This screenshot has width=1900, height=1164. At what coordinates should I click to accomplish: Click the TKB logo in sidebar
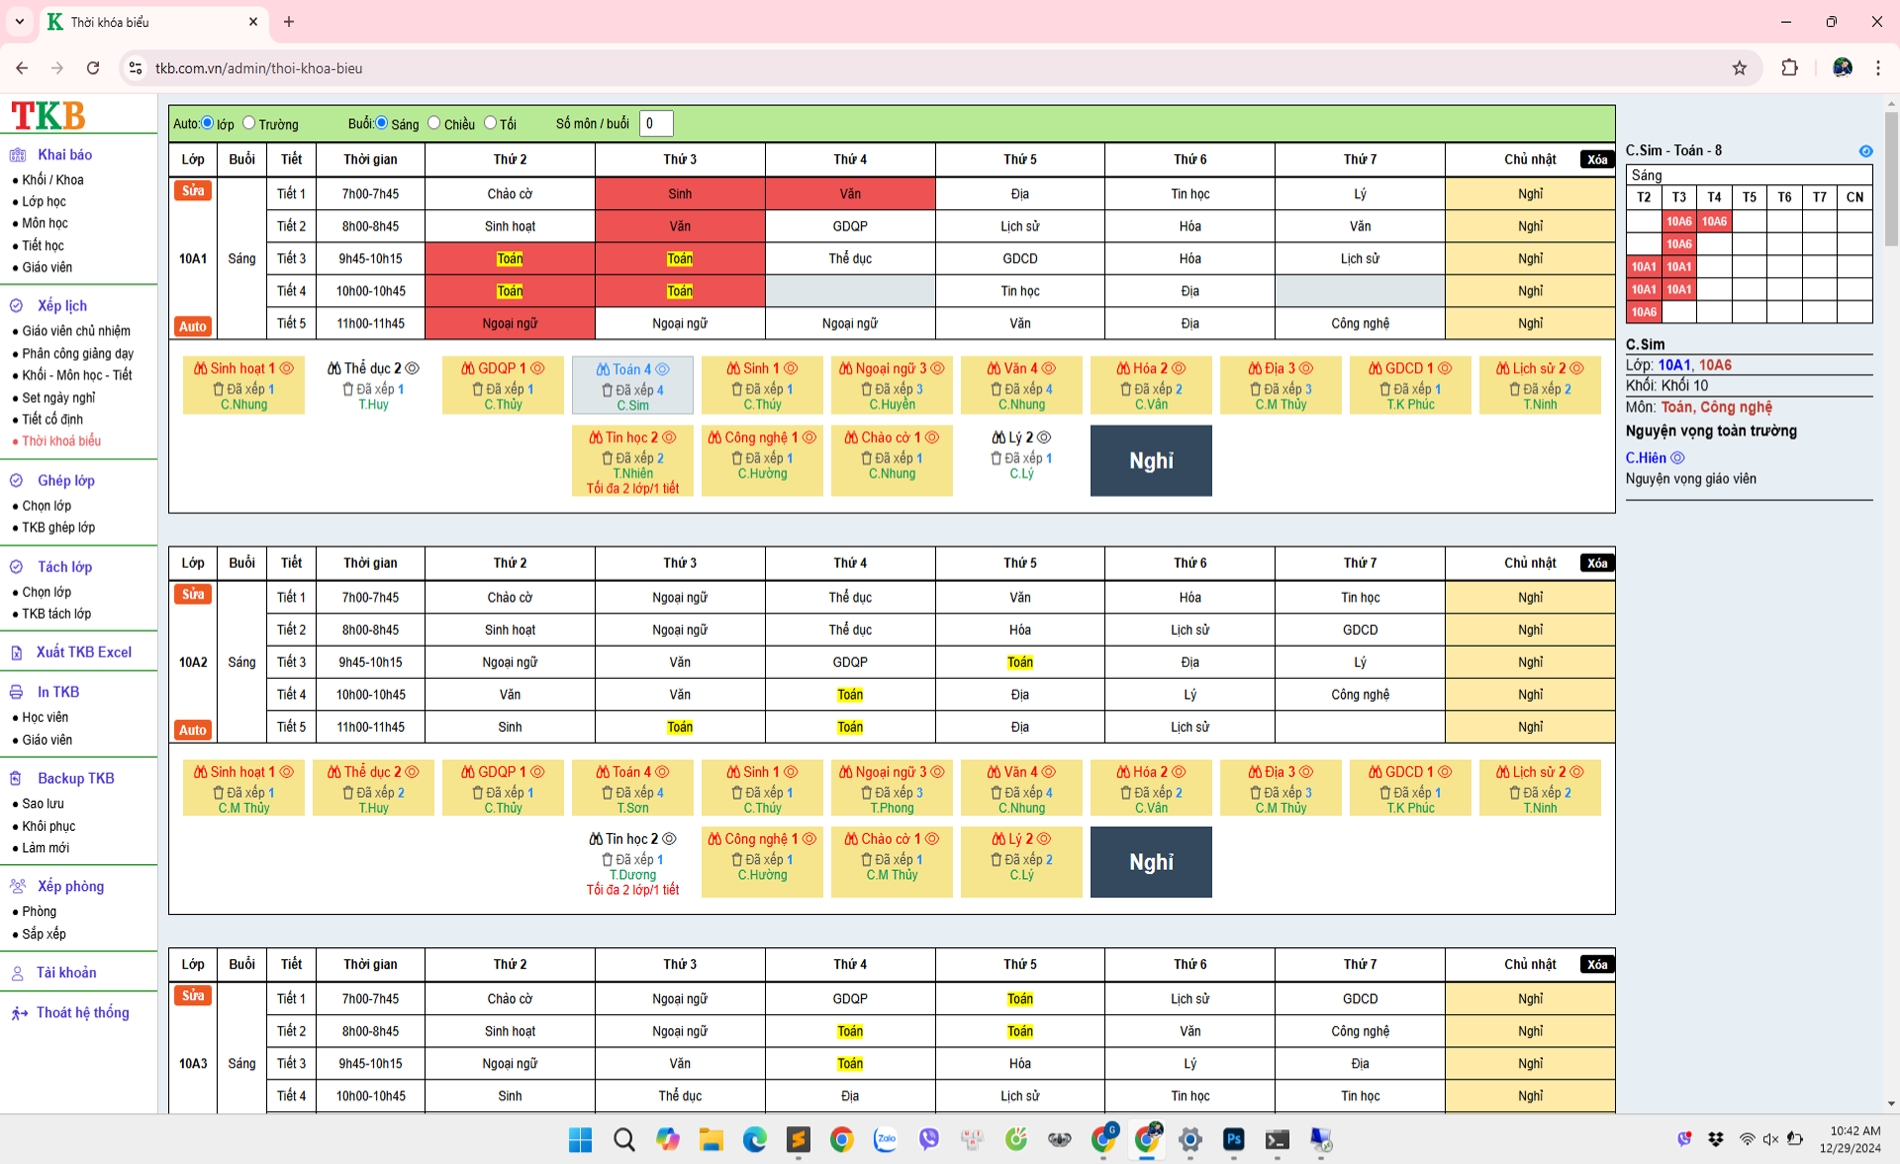(x=48, y=115)
